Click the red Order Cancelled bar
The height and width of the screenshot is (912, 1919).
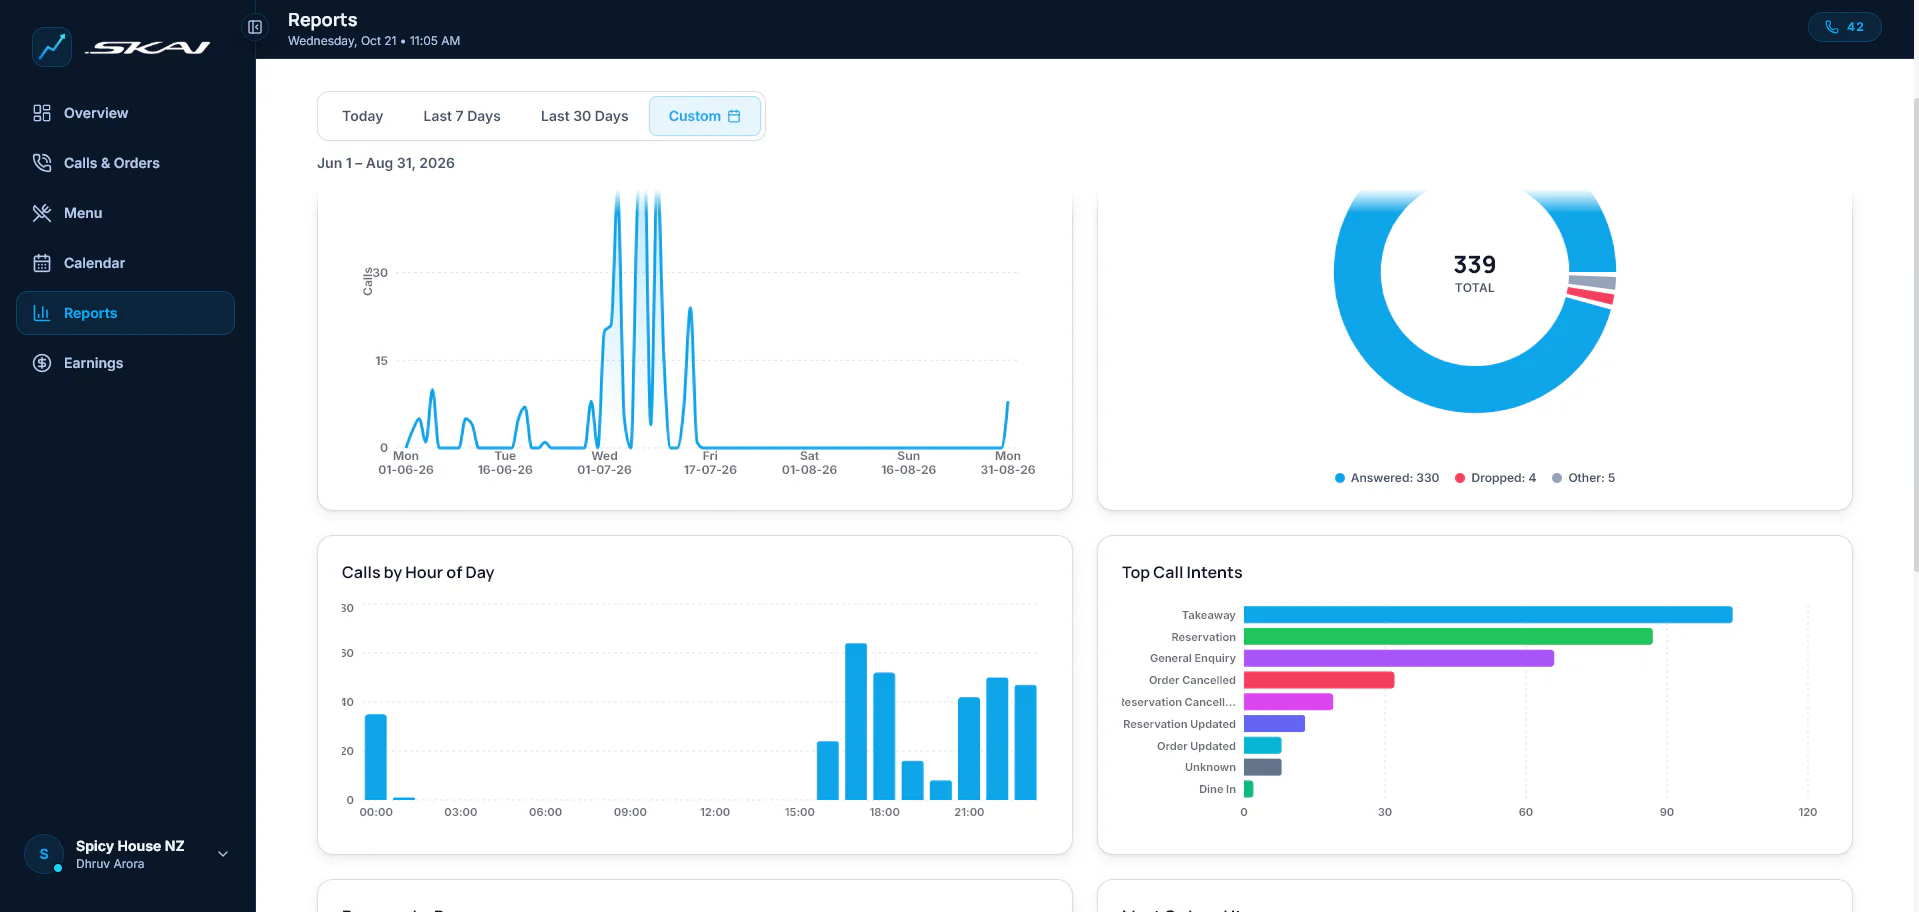coord(1319,680)
